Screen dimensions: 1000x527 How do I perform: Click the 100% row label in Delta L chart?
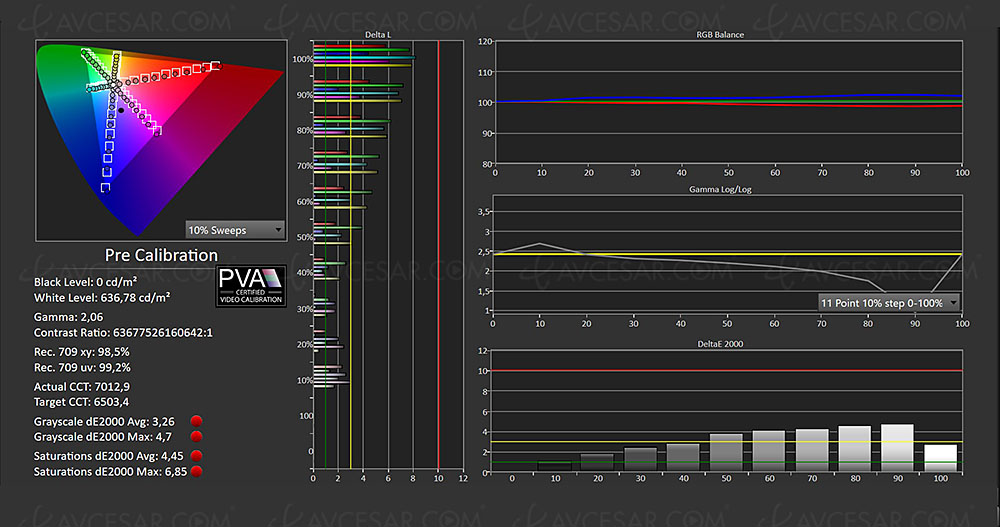point(301,59)
